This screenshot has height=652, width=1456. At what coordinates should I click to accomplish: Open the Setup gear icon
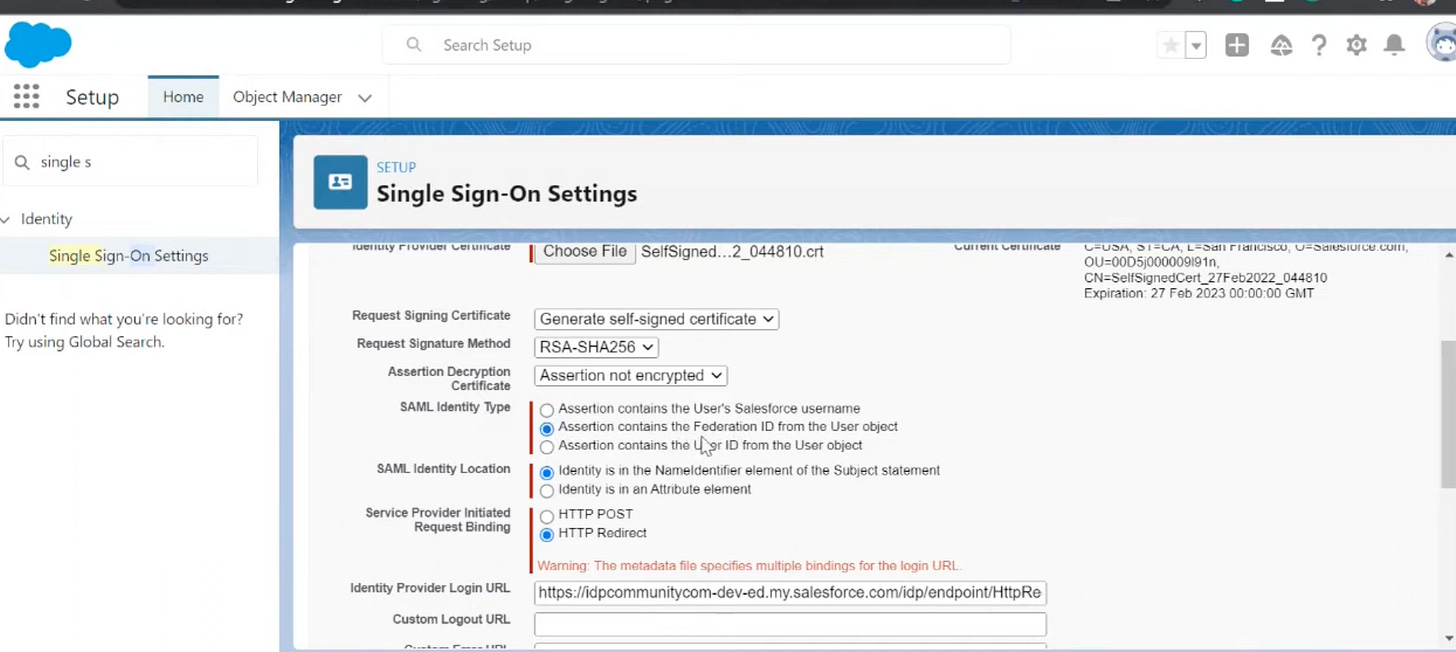(x=1356, y=45)
